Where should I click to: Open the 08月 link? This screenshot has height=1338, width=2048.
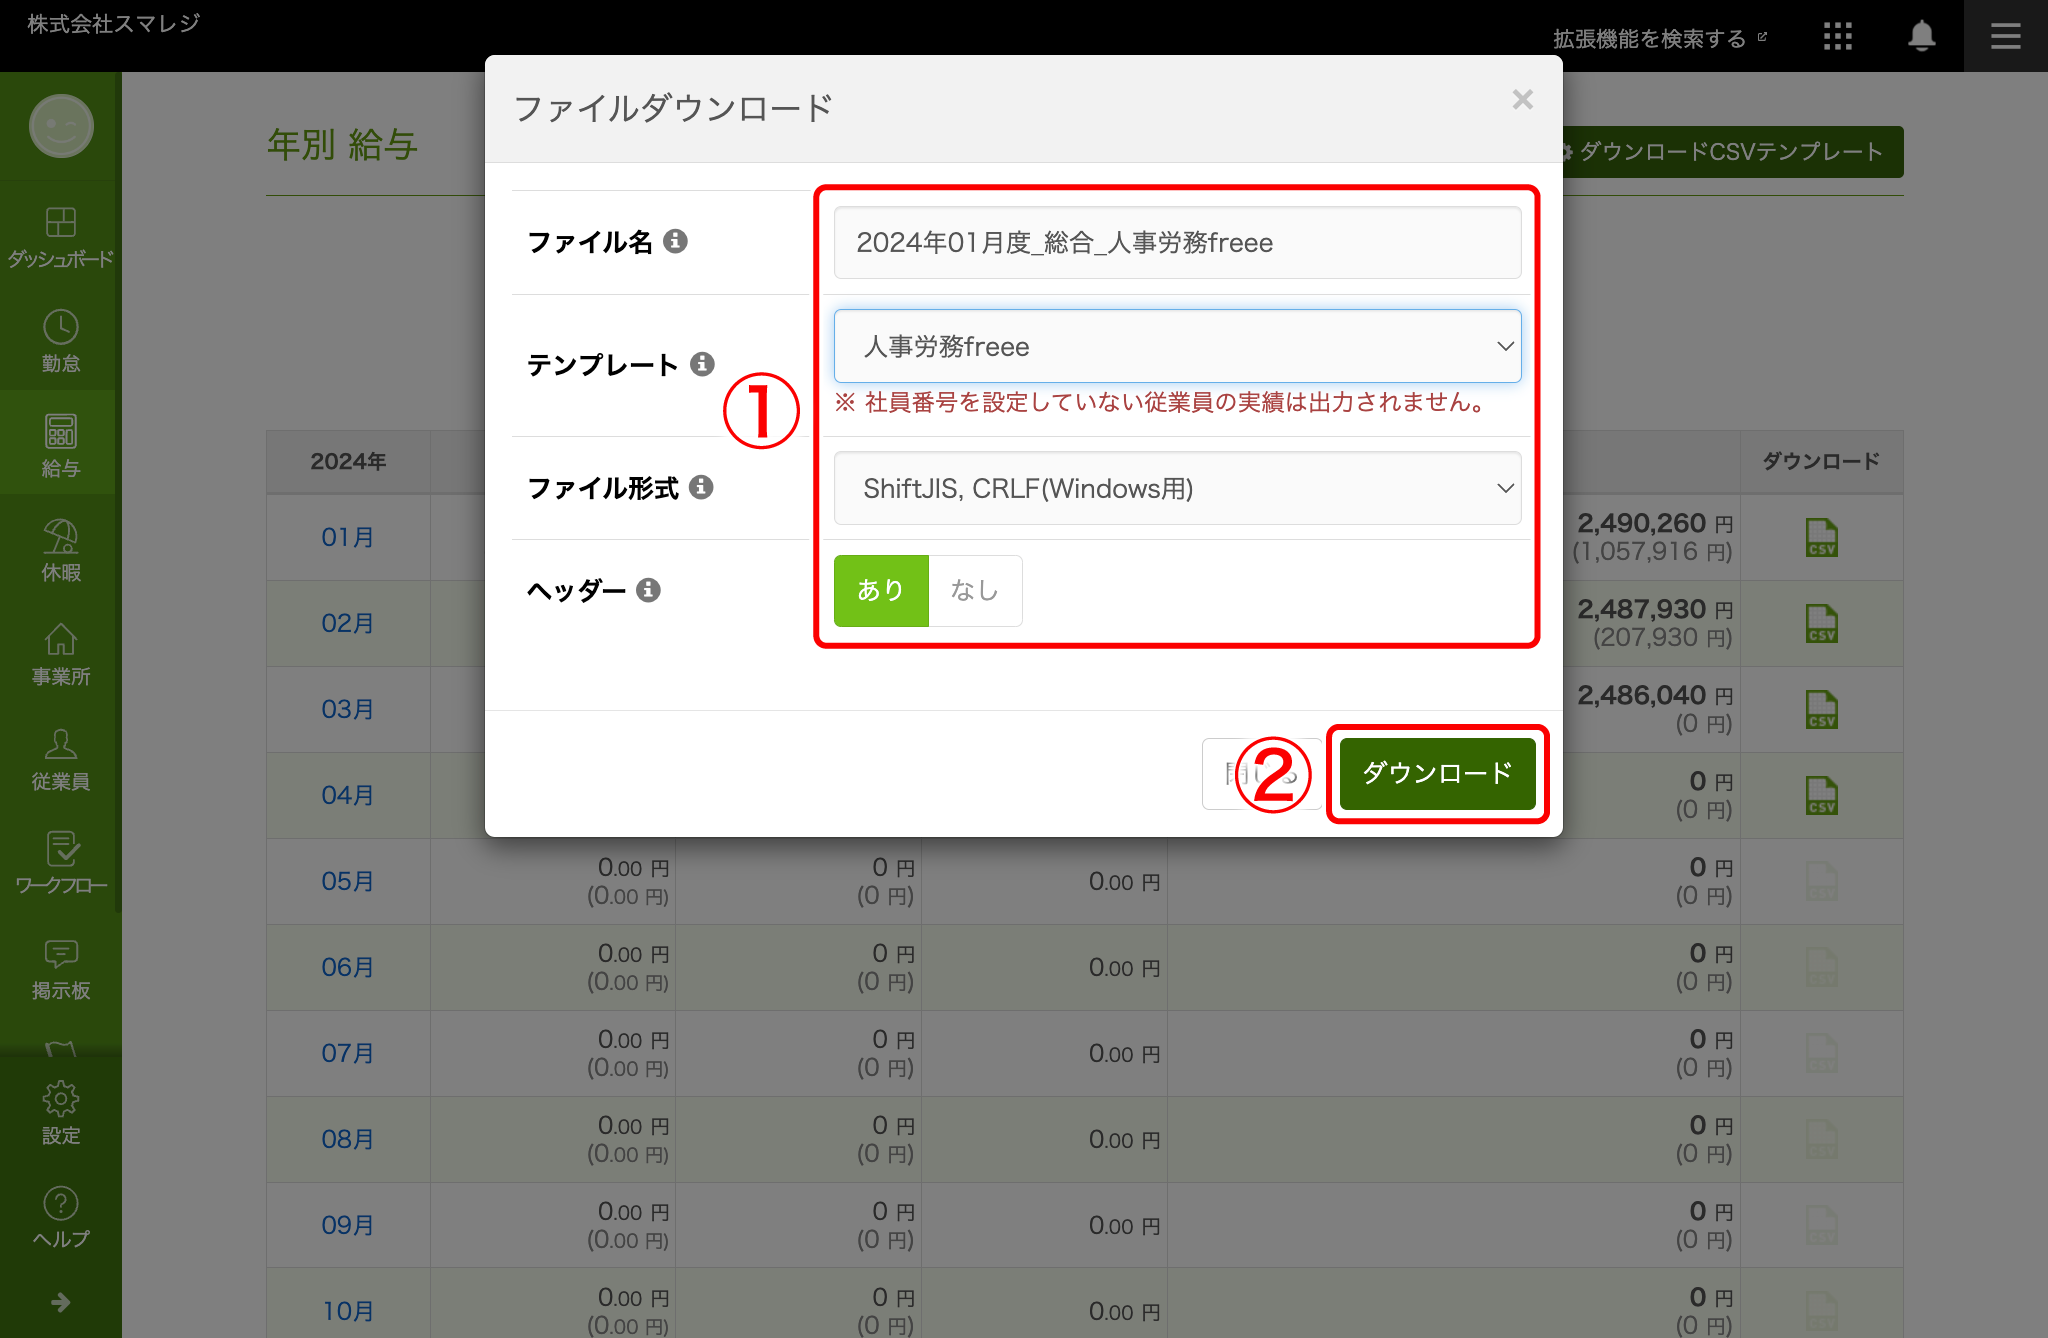click(348, 1139)
